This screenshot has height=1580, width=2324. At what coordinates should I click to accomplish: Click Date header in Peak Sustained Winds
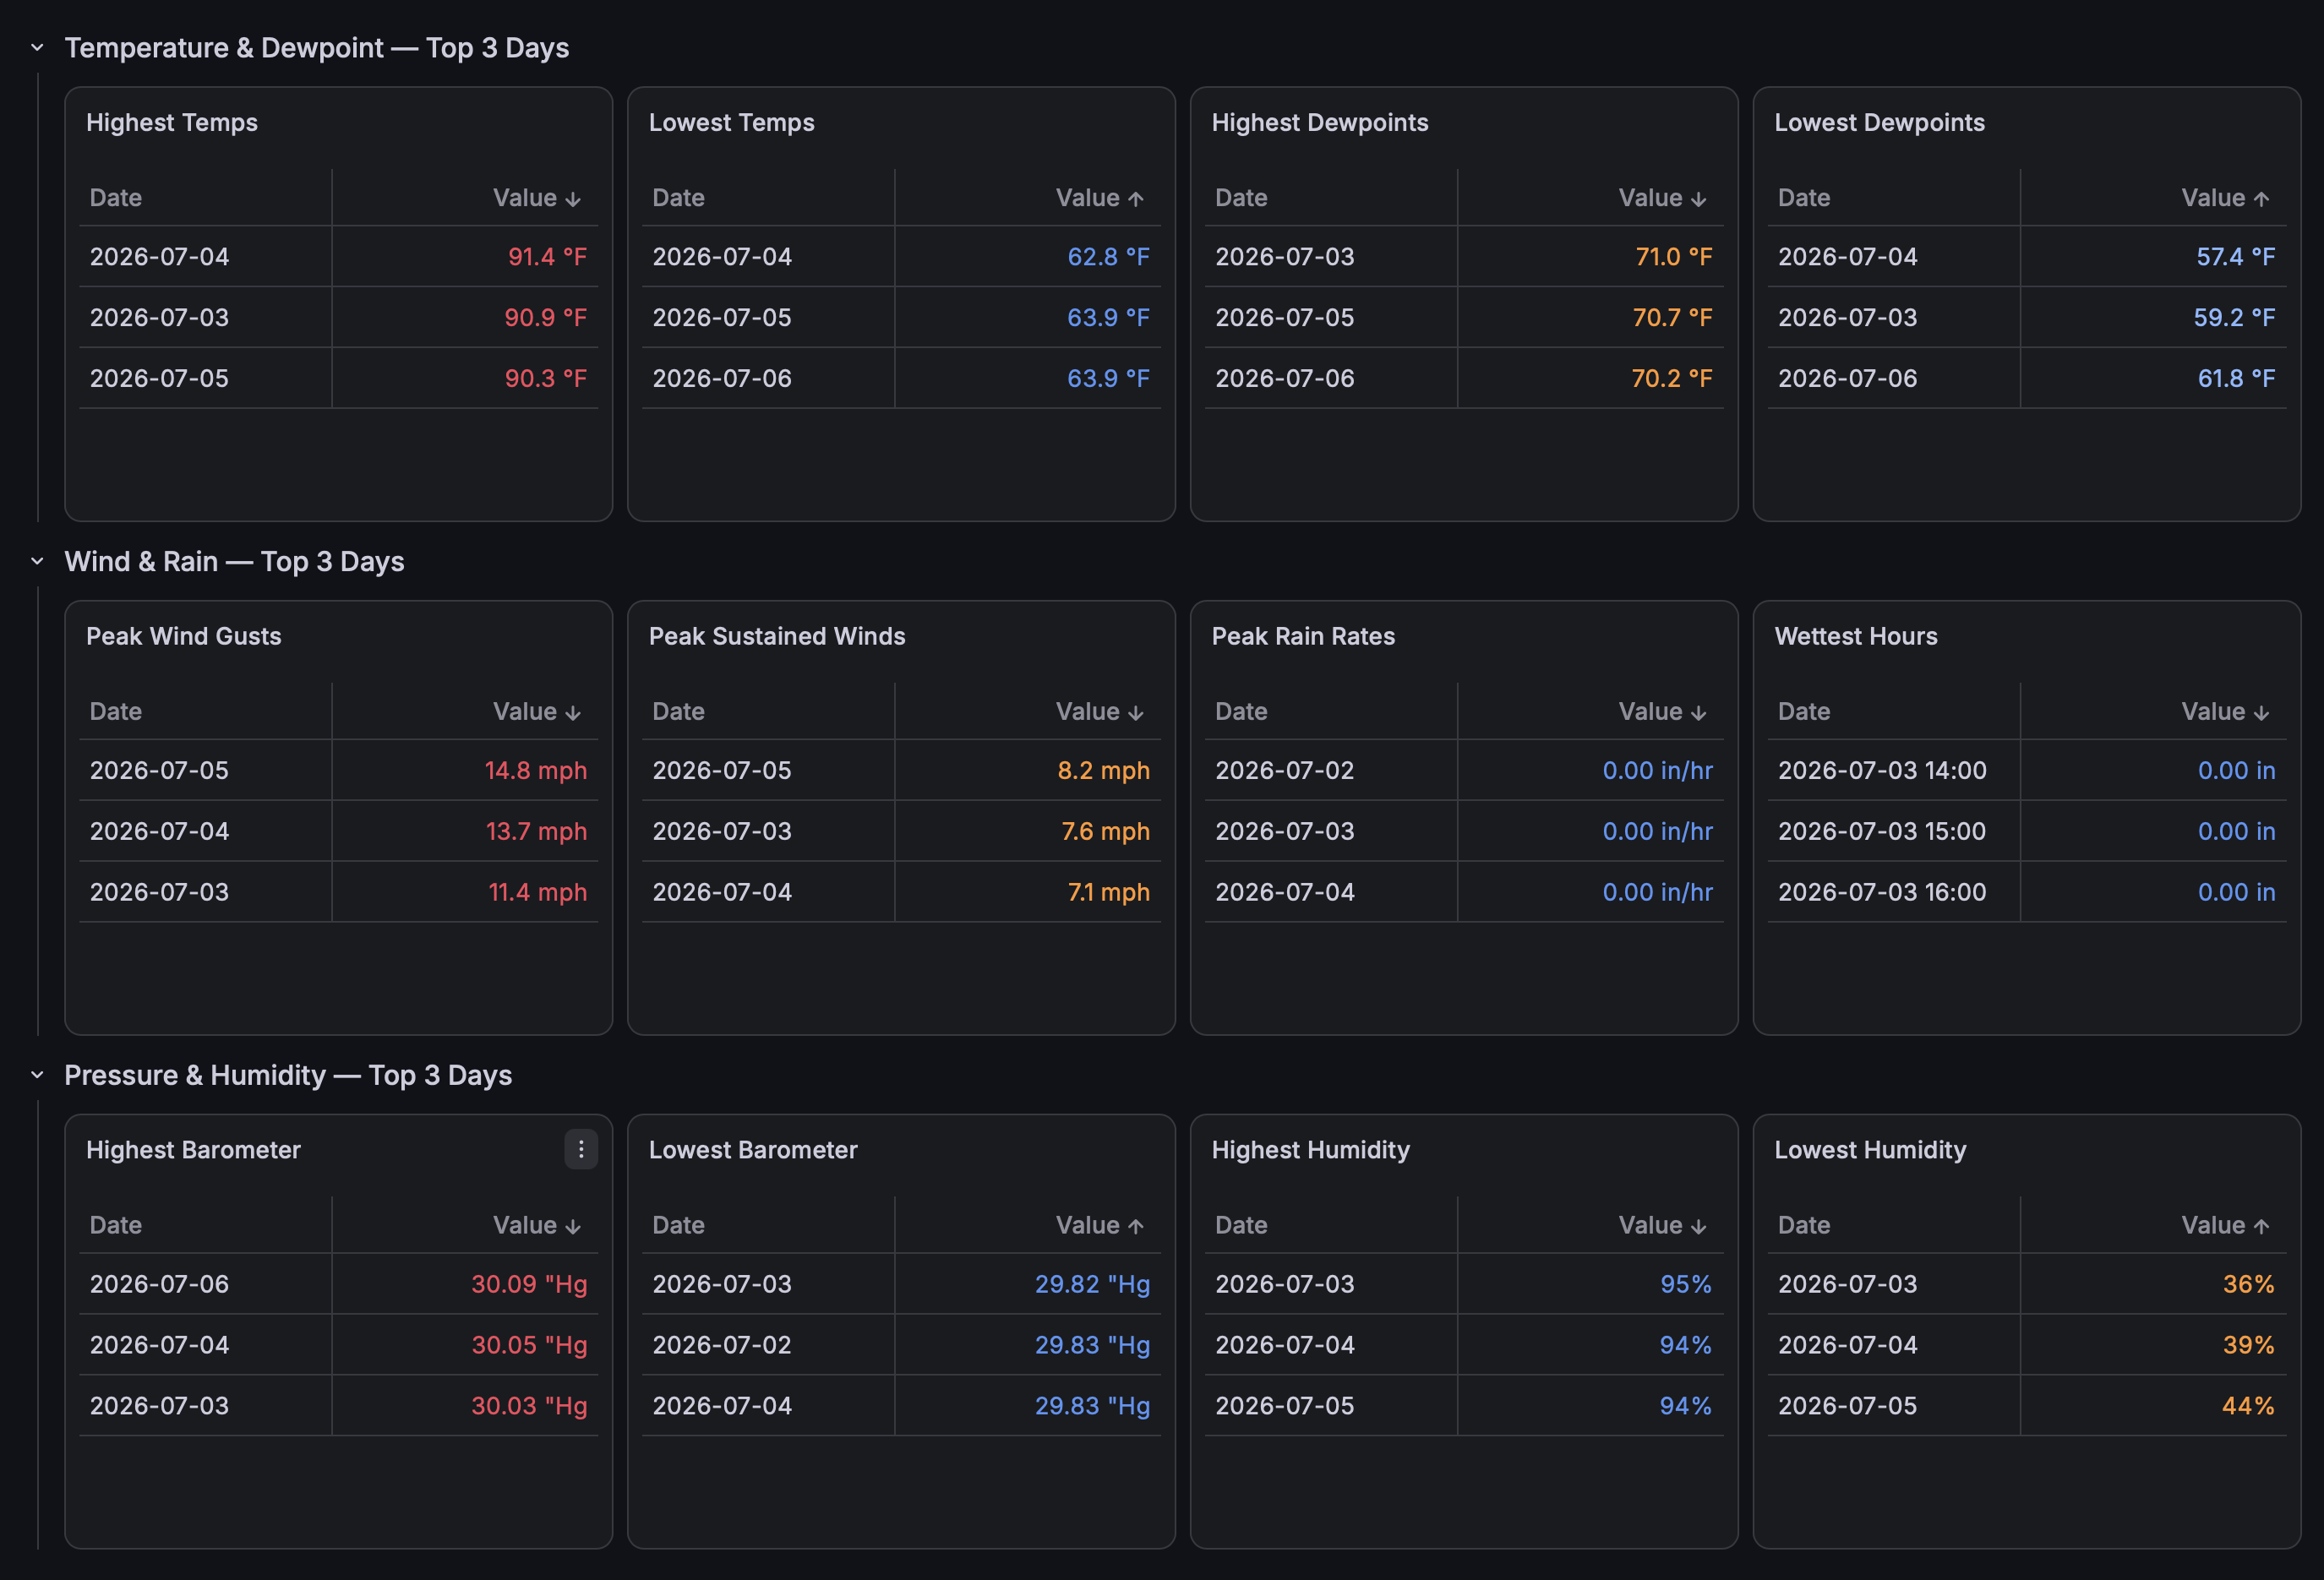point(679,712)
